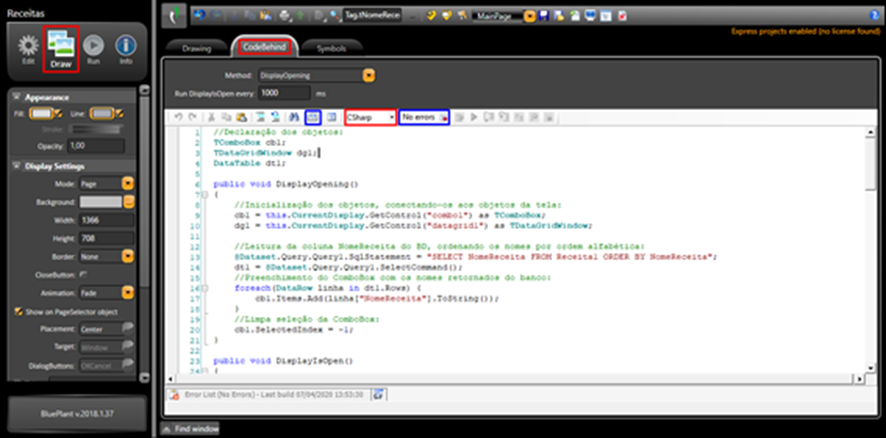The image size is (886, 438).
Task: Click the Find window button
Action: pos(191,428)
